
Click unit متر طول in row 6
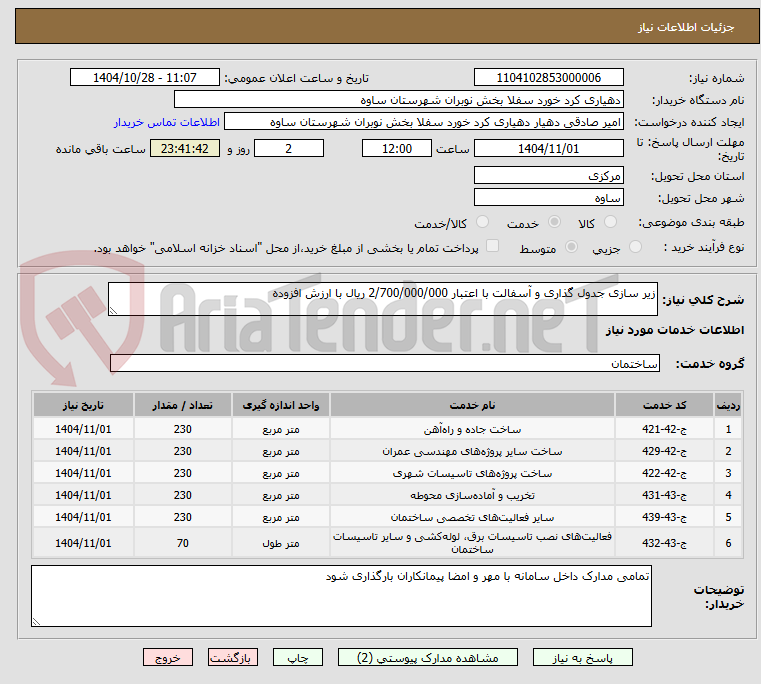click(x=281, y=543)
